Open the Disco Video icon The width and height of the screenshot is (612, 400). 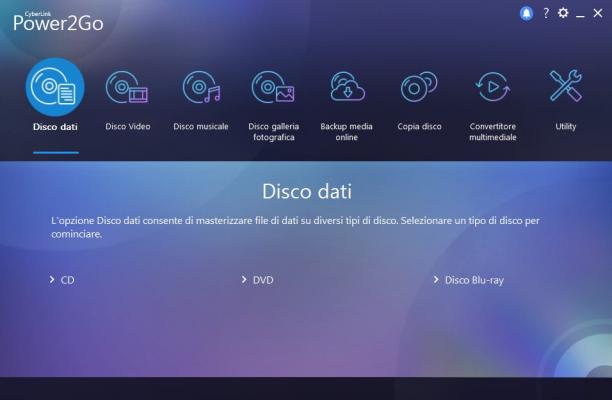[x=127, y=87]
